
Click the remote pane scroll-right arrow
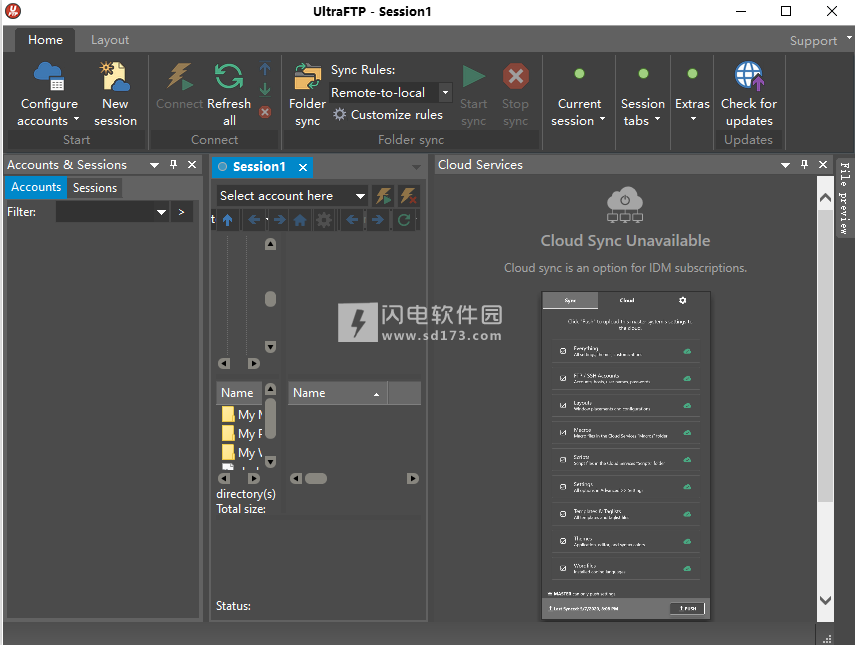[x=413, y=479]
